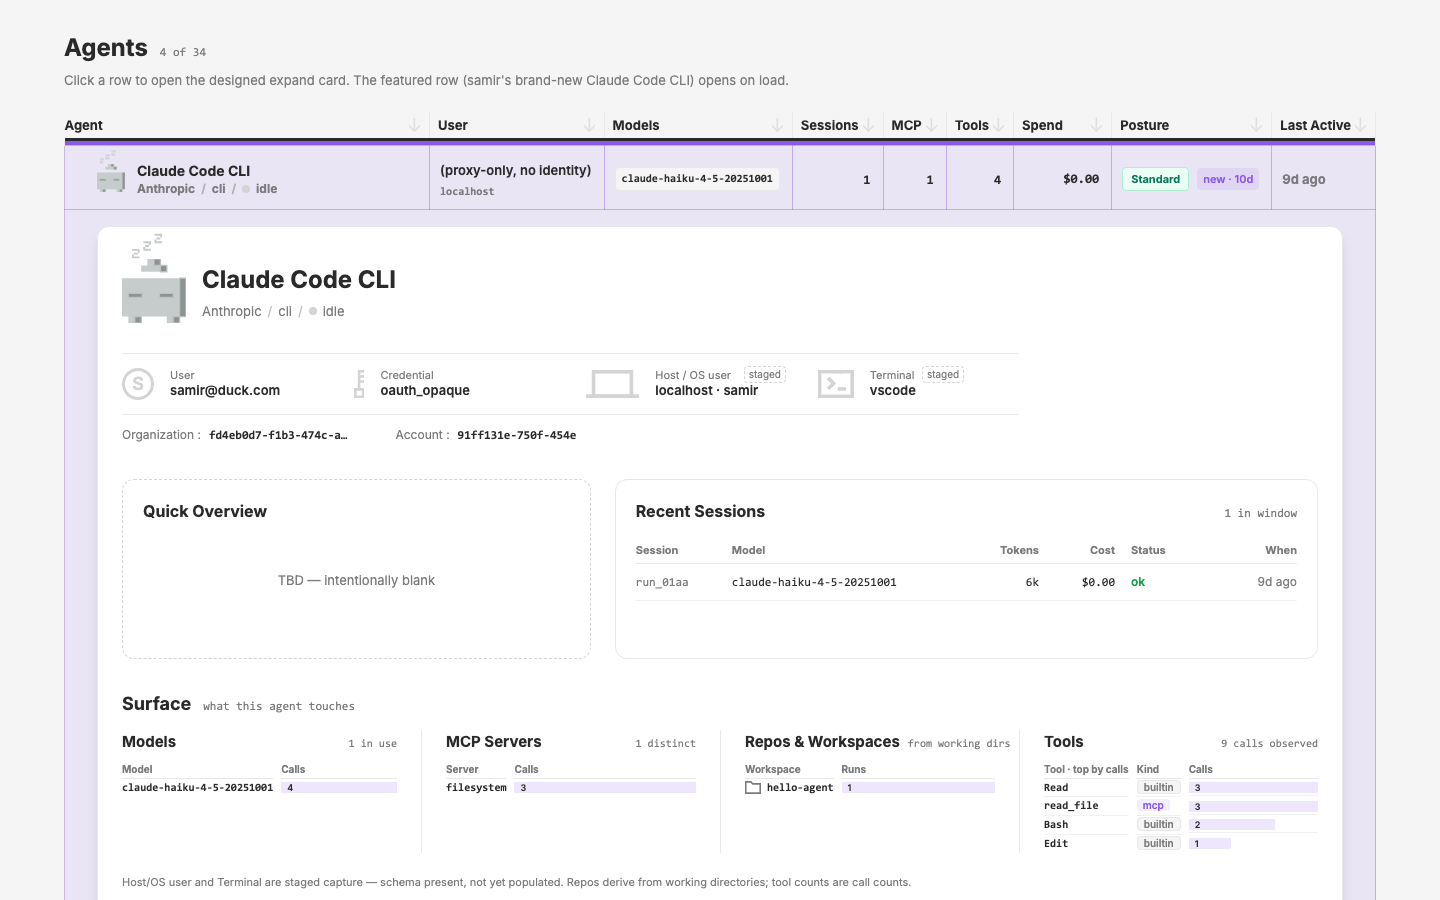Click the calls bar for the Bash tool
Viewport: 1440px width, 900px height.
pyautogui.click(x=1232, y=825)
